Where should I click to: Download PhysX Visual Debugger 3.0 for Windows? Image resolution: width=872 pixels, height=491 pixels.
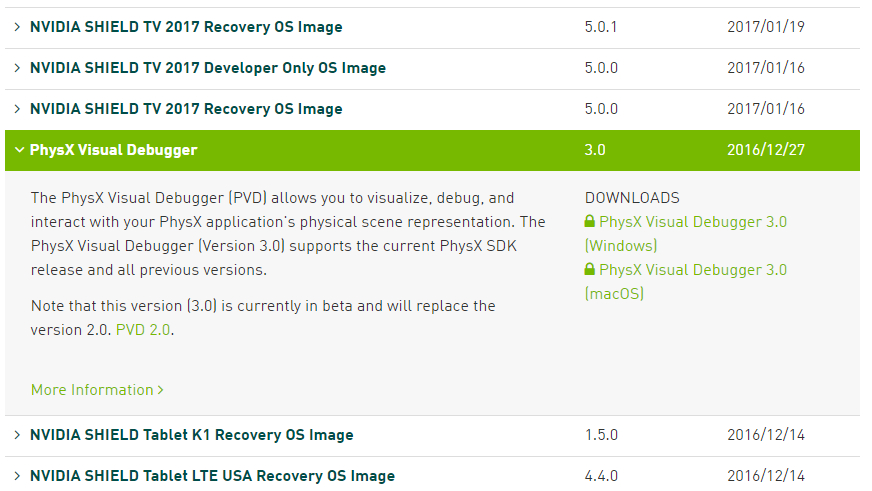tap(692, 222)
